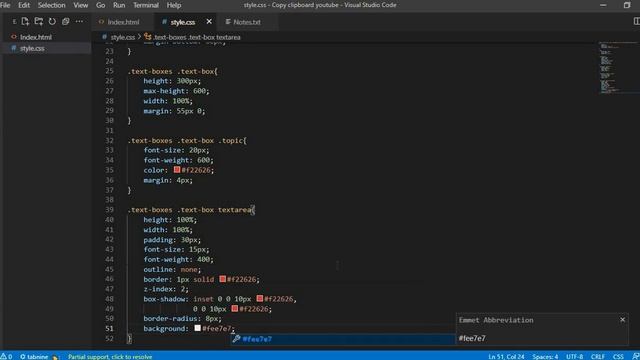Screen dimensions: 640x360
Task: Click the New File icon in explorer
Action: click(x=25, y=21)
